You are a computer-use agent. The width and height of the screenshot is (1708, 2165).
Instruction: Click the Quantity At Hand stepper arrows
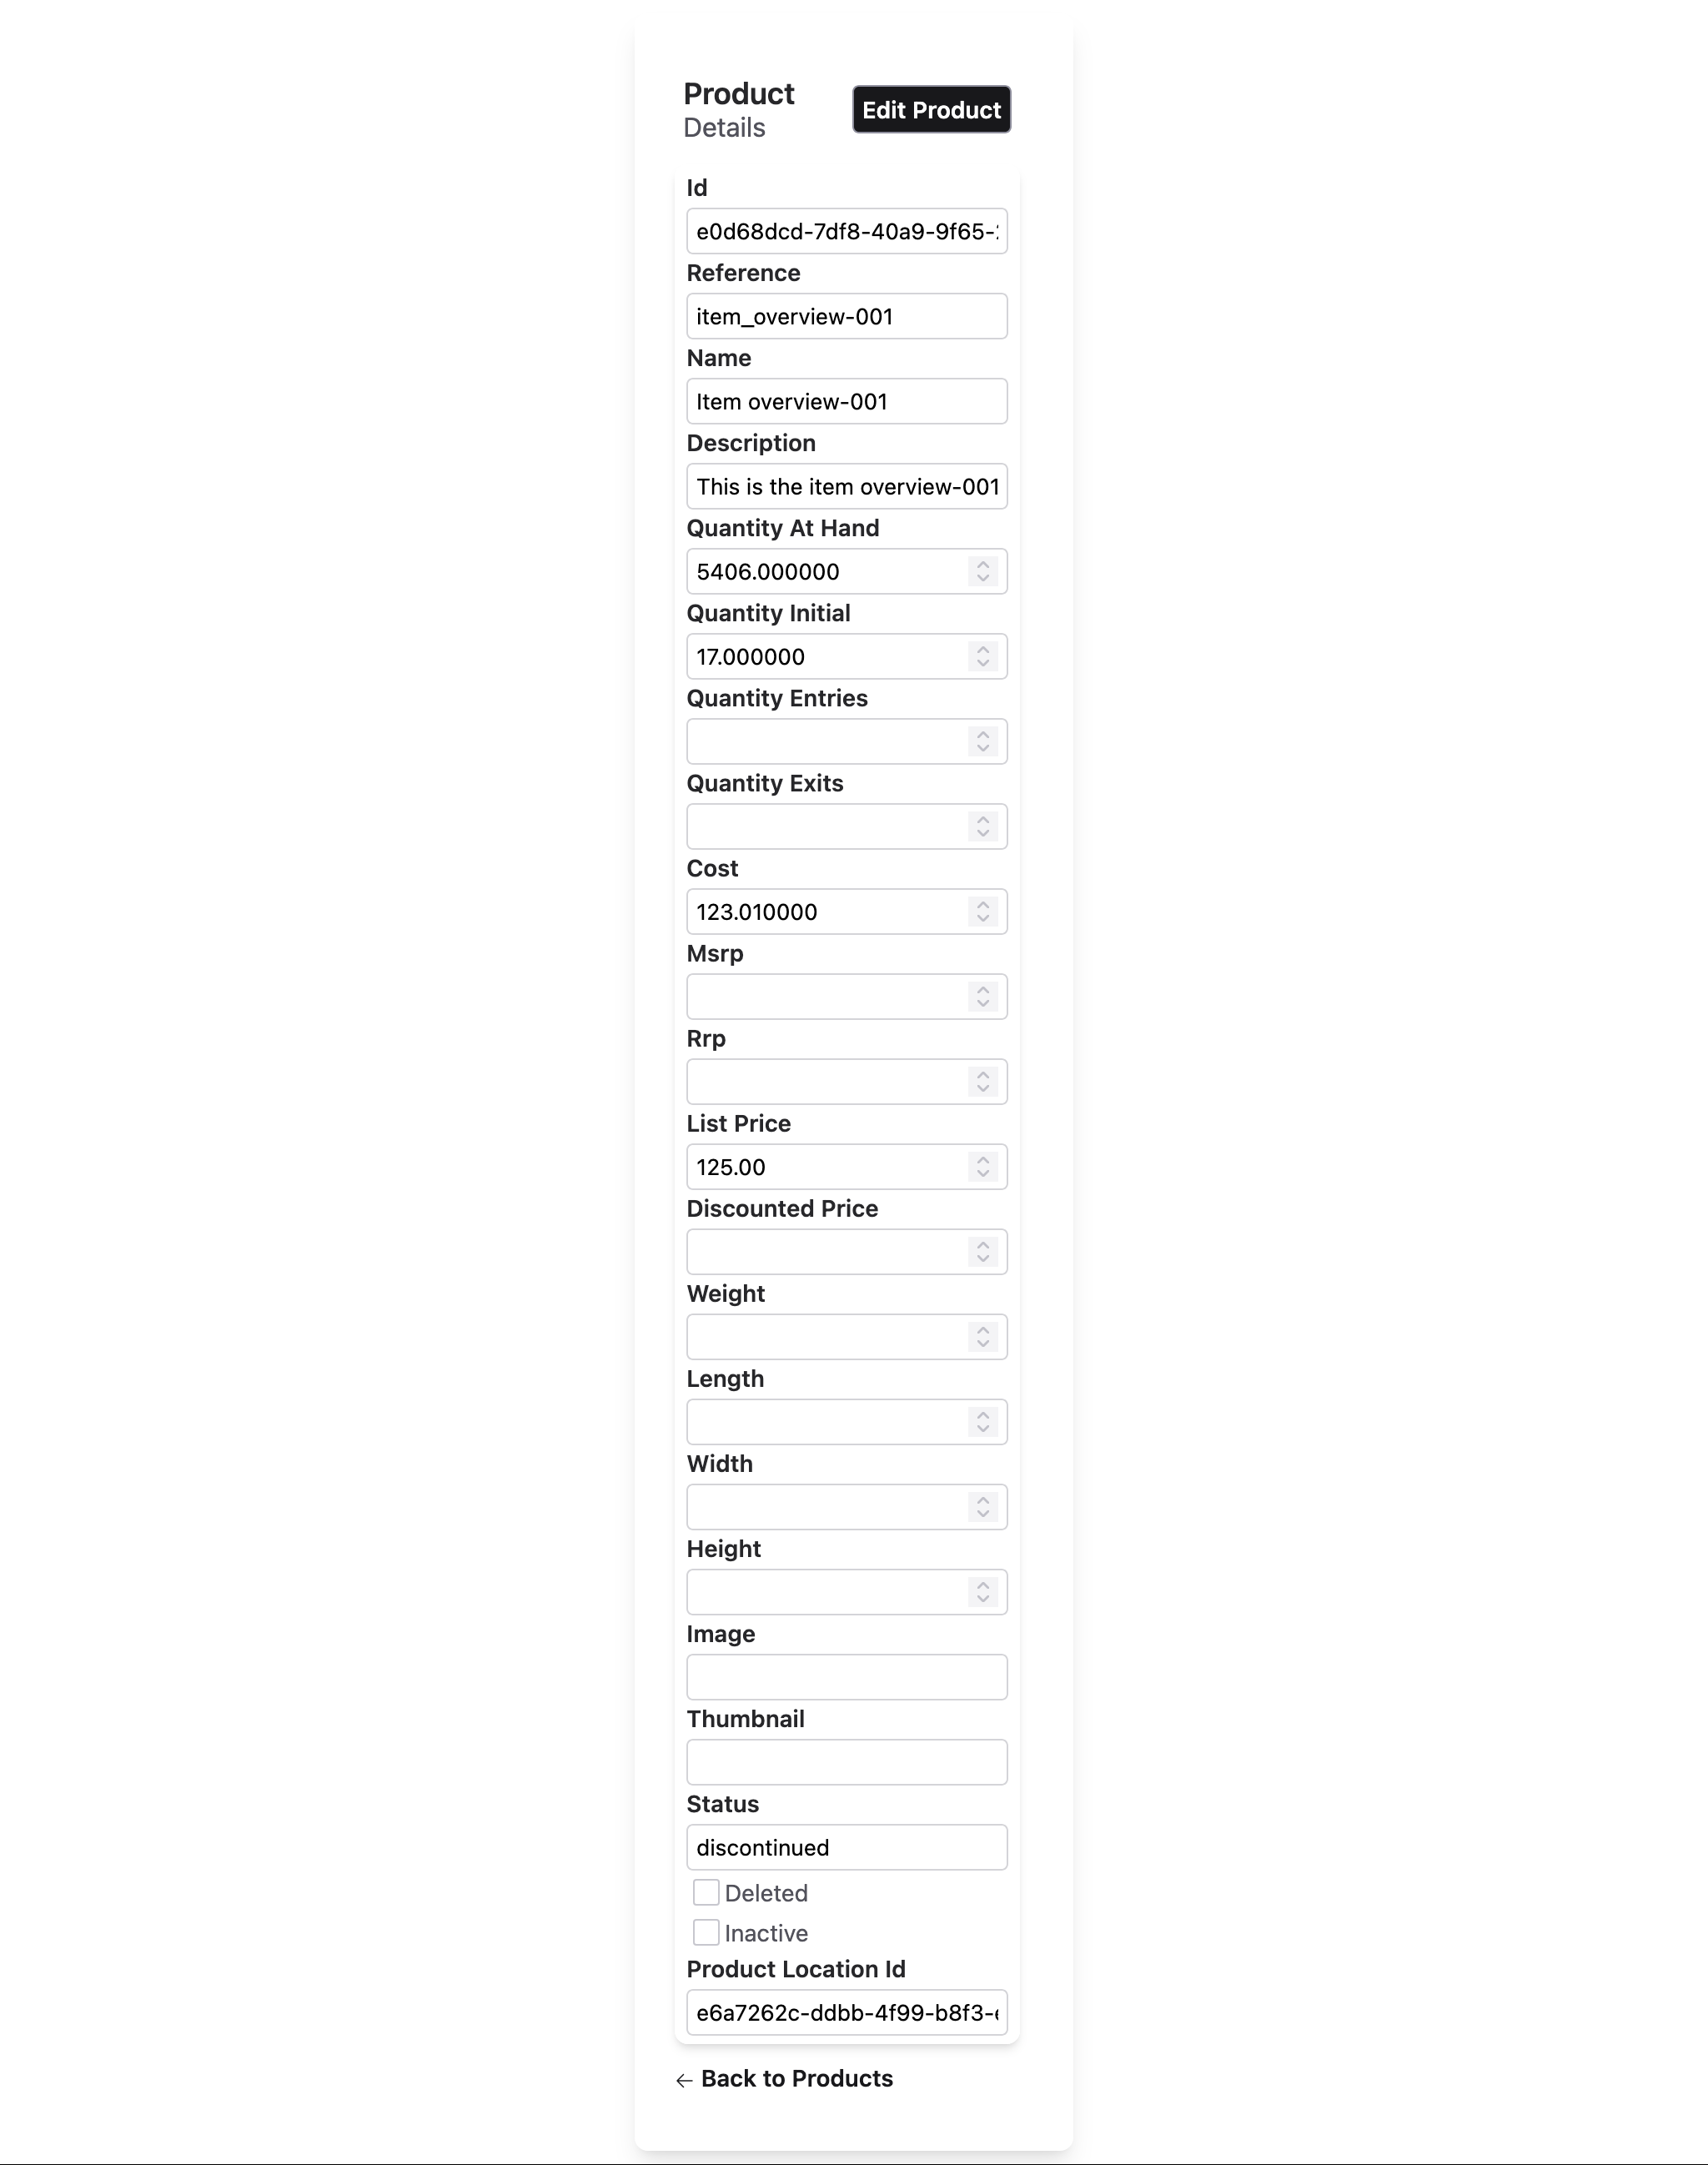click(982, 571)
